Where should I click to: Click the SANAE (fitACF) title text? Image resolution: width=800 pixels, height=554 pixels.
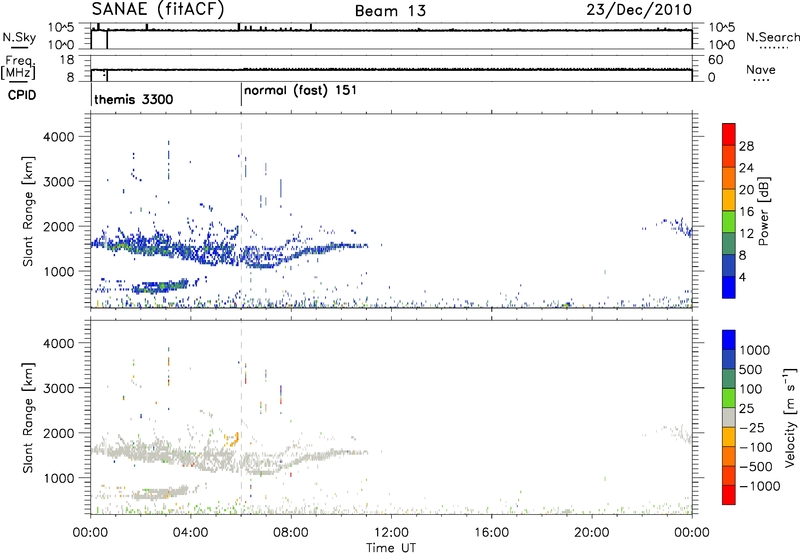[x=158, y=10]
